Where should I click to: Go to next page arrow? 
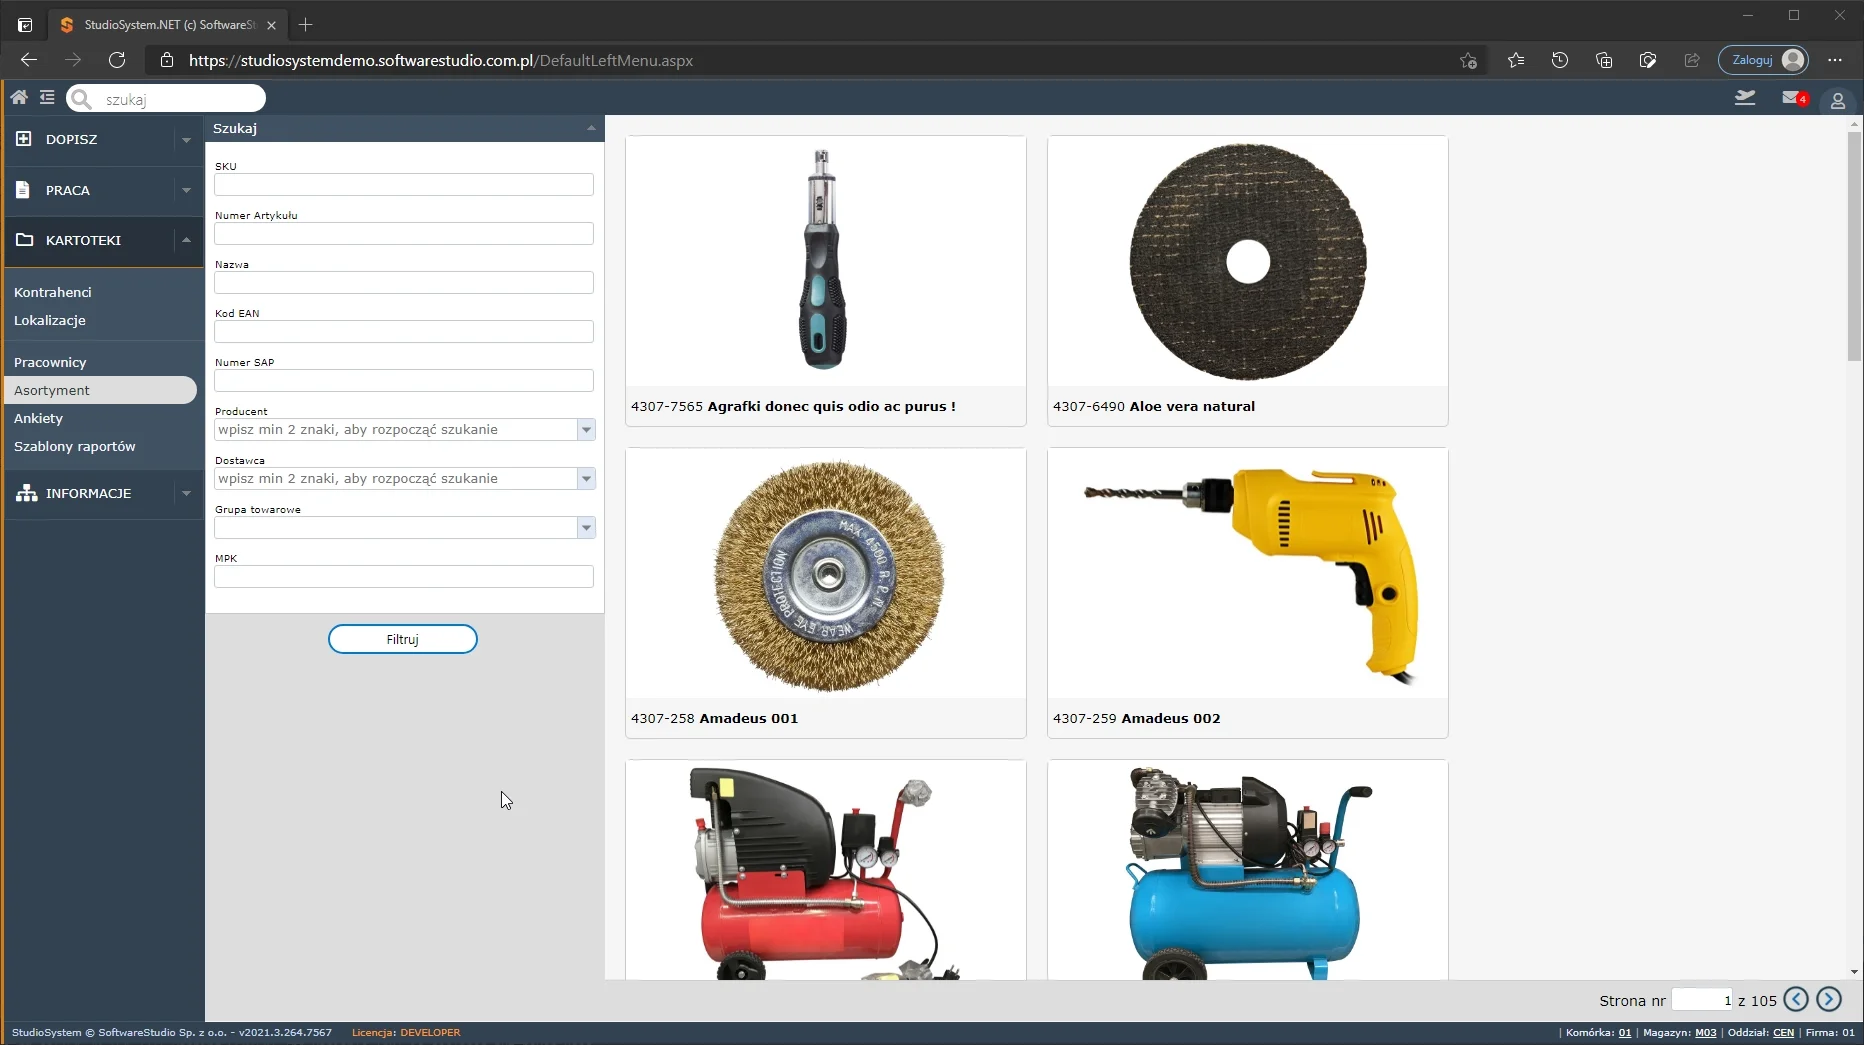(x=1828, y=999)
